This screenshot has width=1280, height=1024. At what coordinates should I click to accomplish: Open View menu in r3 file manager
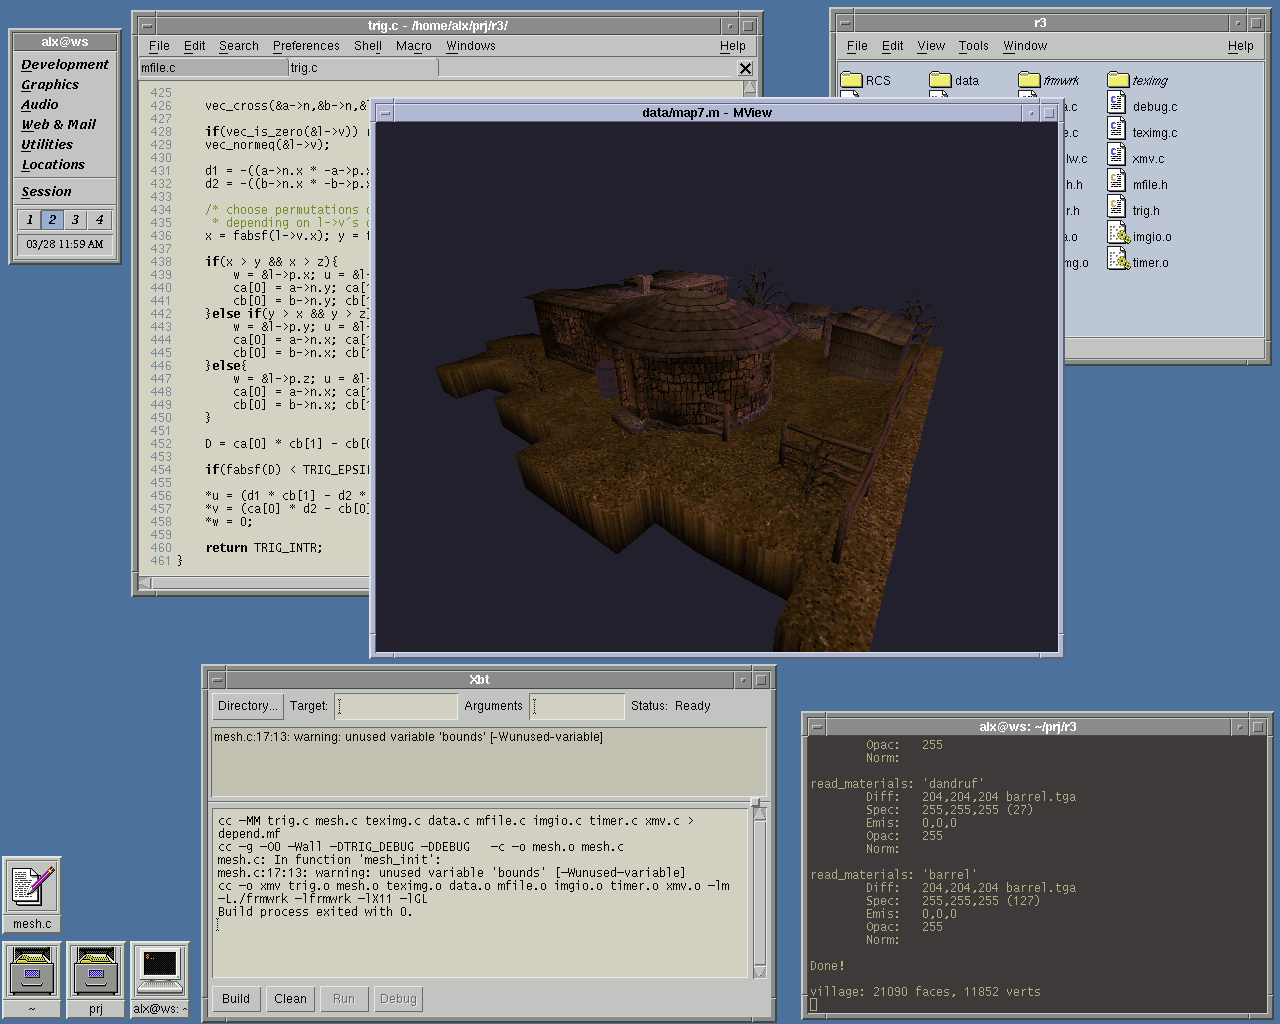point(931,46)
